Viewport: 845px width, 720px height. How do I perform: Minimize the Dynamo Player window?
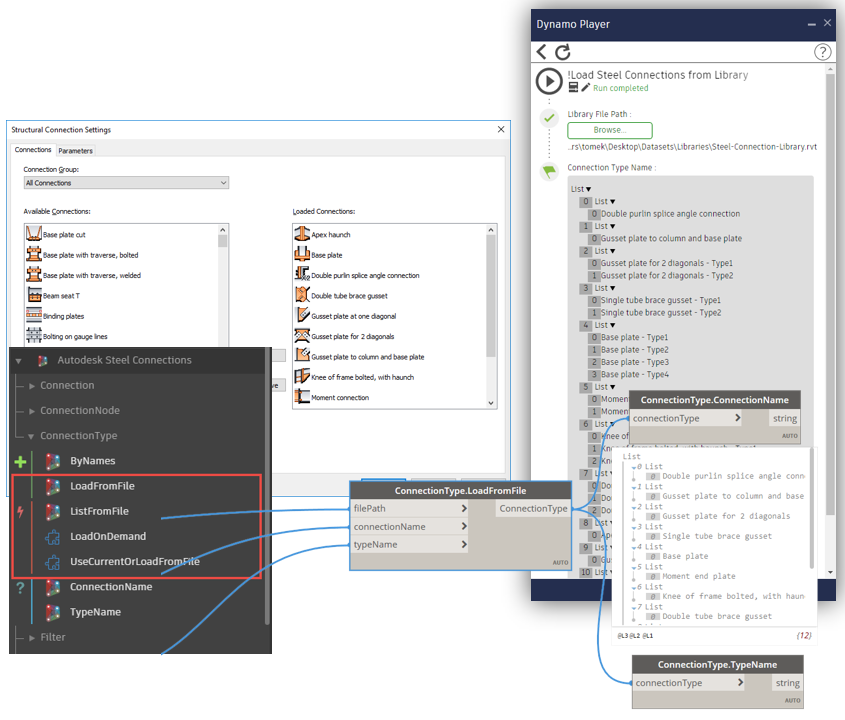tap(812, 24)
